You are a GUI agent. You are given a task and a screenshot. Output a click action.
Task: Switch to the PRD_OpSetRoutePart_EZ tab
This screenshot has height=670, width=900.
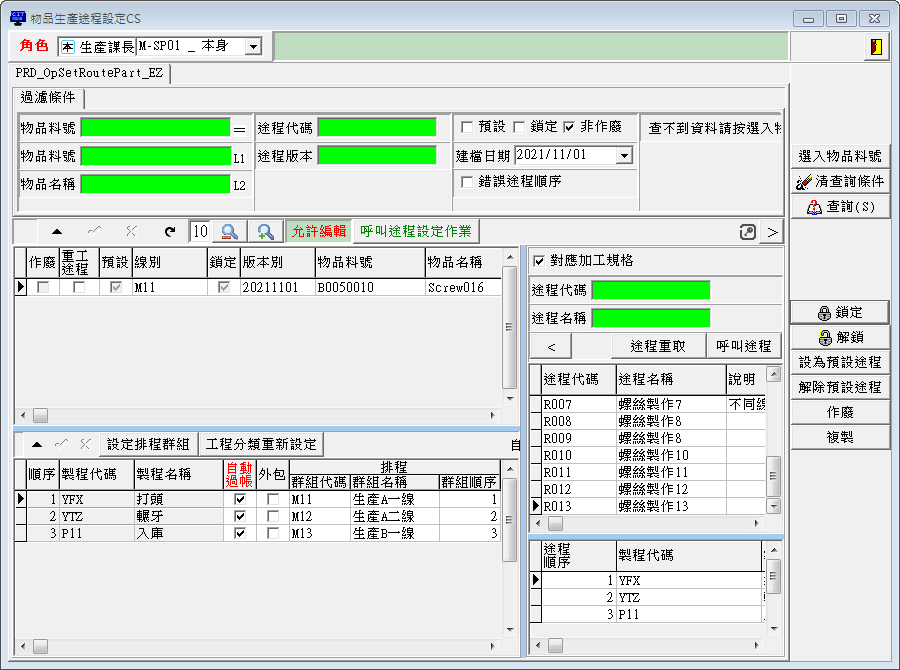(x=92, y=74)
